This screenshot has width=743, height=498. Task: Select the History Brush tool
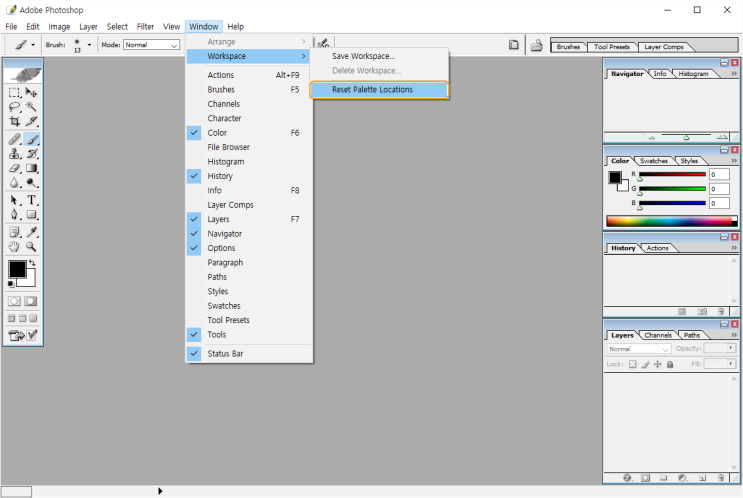click(x=31, y=154)
